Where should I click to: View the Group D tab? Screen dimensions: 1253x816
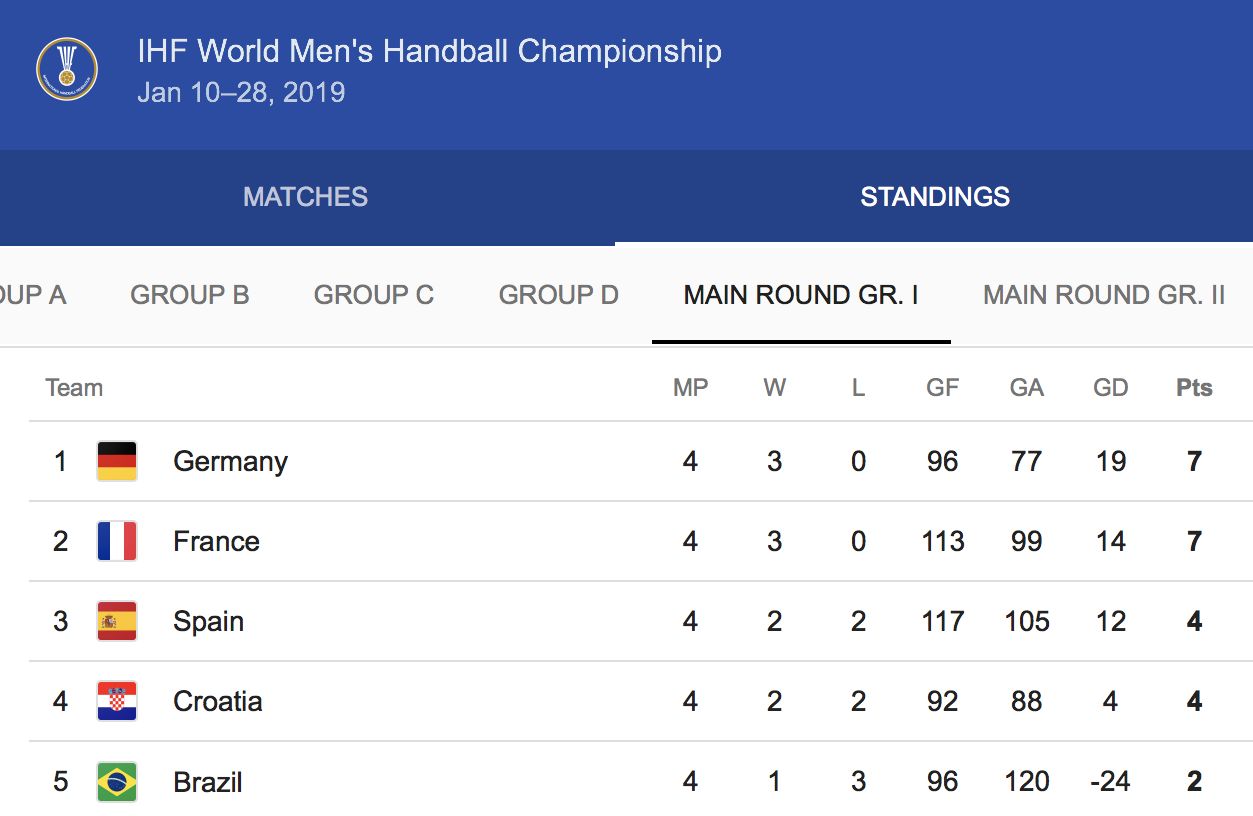tap(559, 295)
